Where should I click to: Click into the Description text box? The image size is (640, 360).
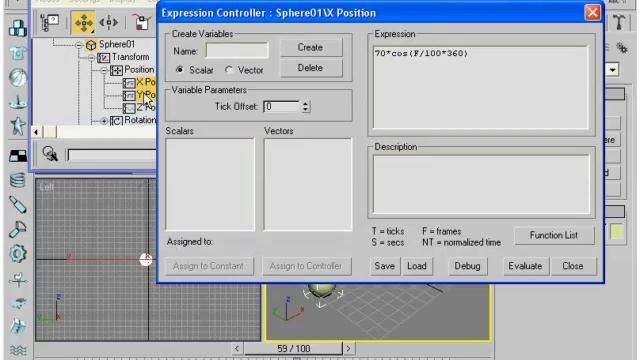(482, 184)
